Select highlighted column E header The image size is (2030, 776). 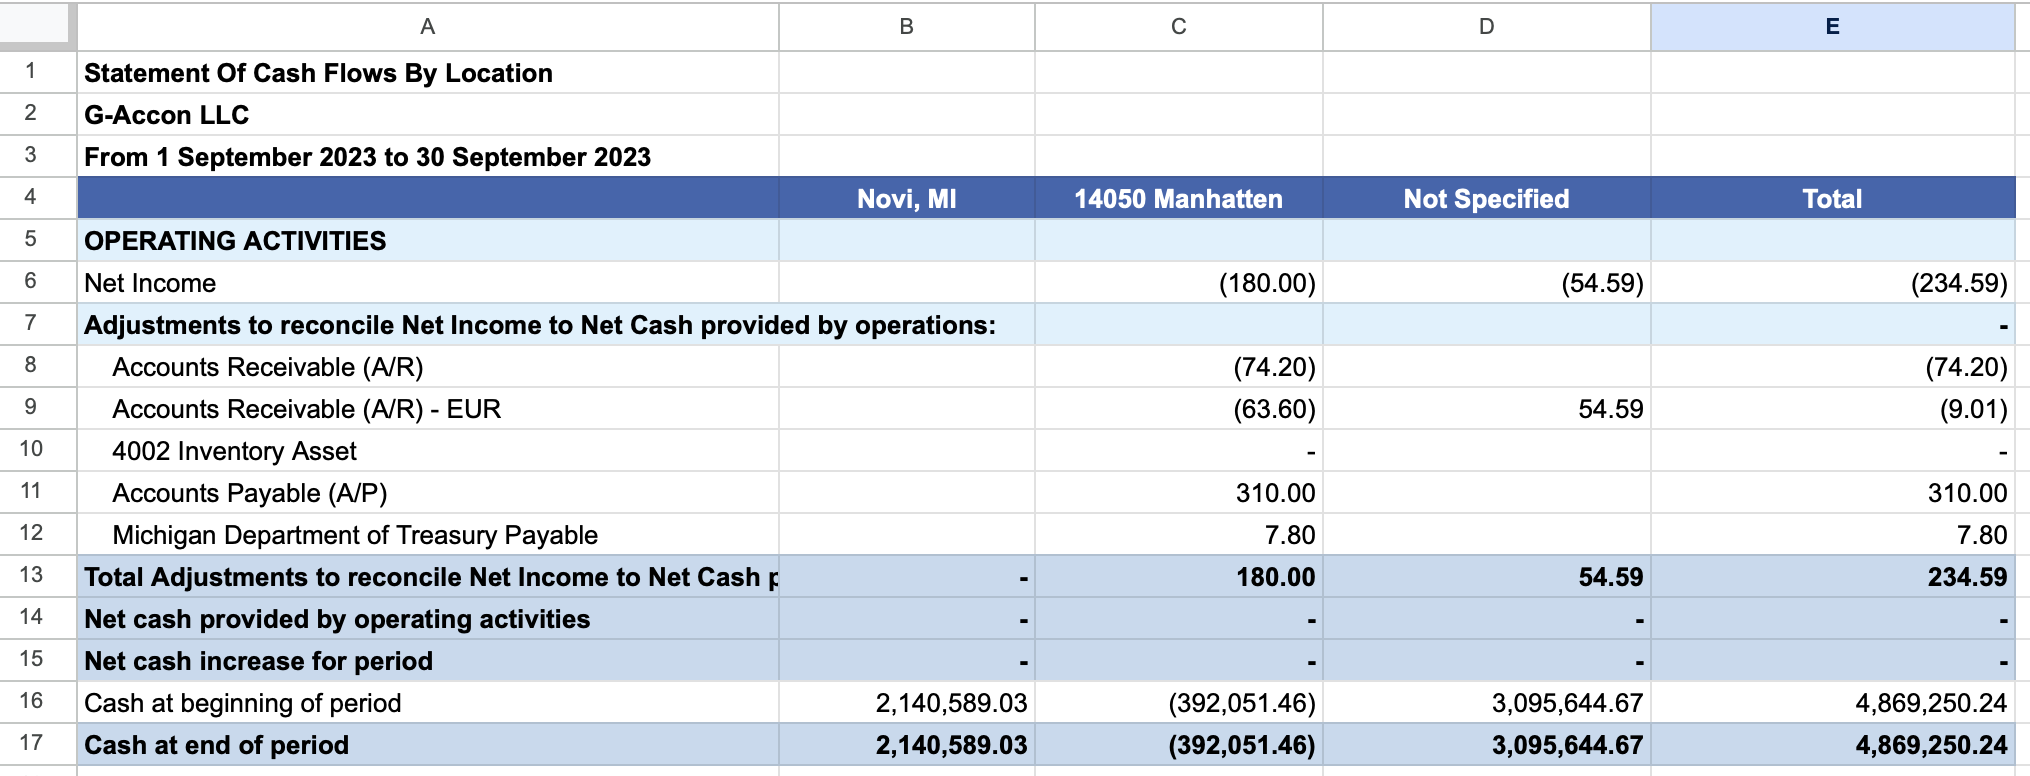click(x=1833, y=27)
